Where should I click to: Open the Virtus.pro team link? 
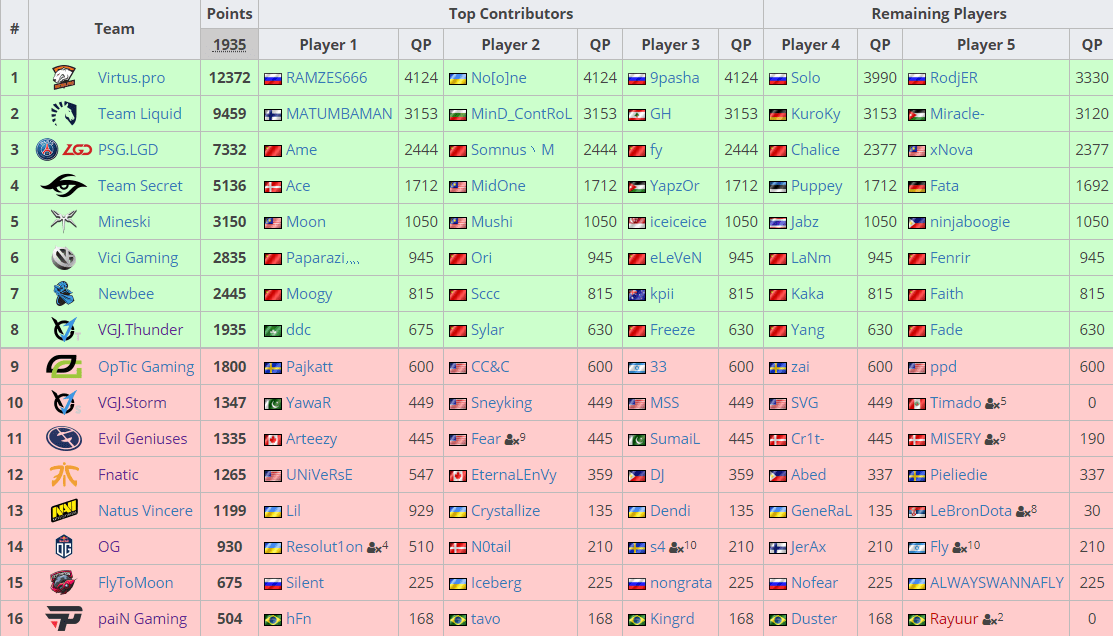point(131,78)
